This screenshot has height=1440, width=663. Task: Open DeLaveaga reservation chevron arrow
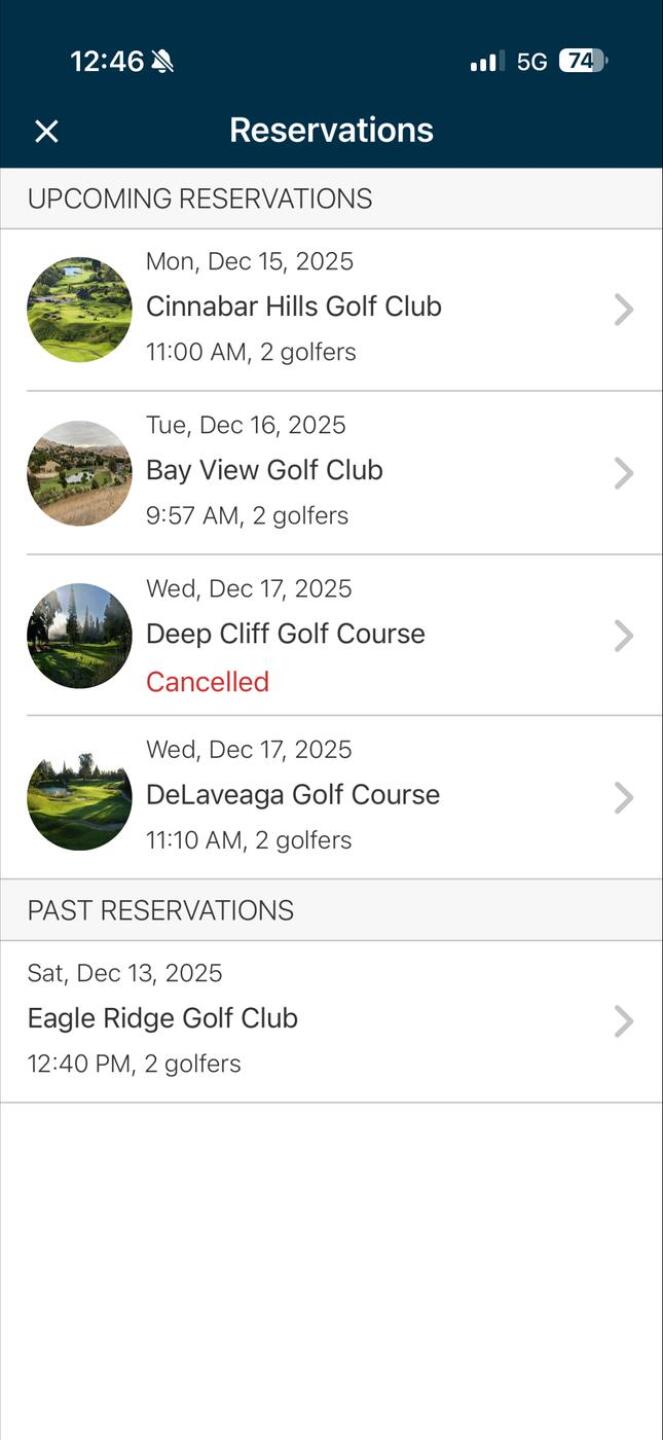click(623, 798)
